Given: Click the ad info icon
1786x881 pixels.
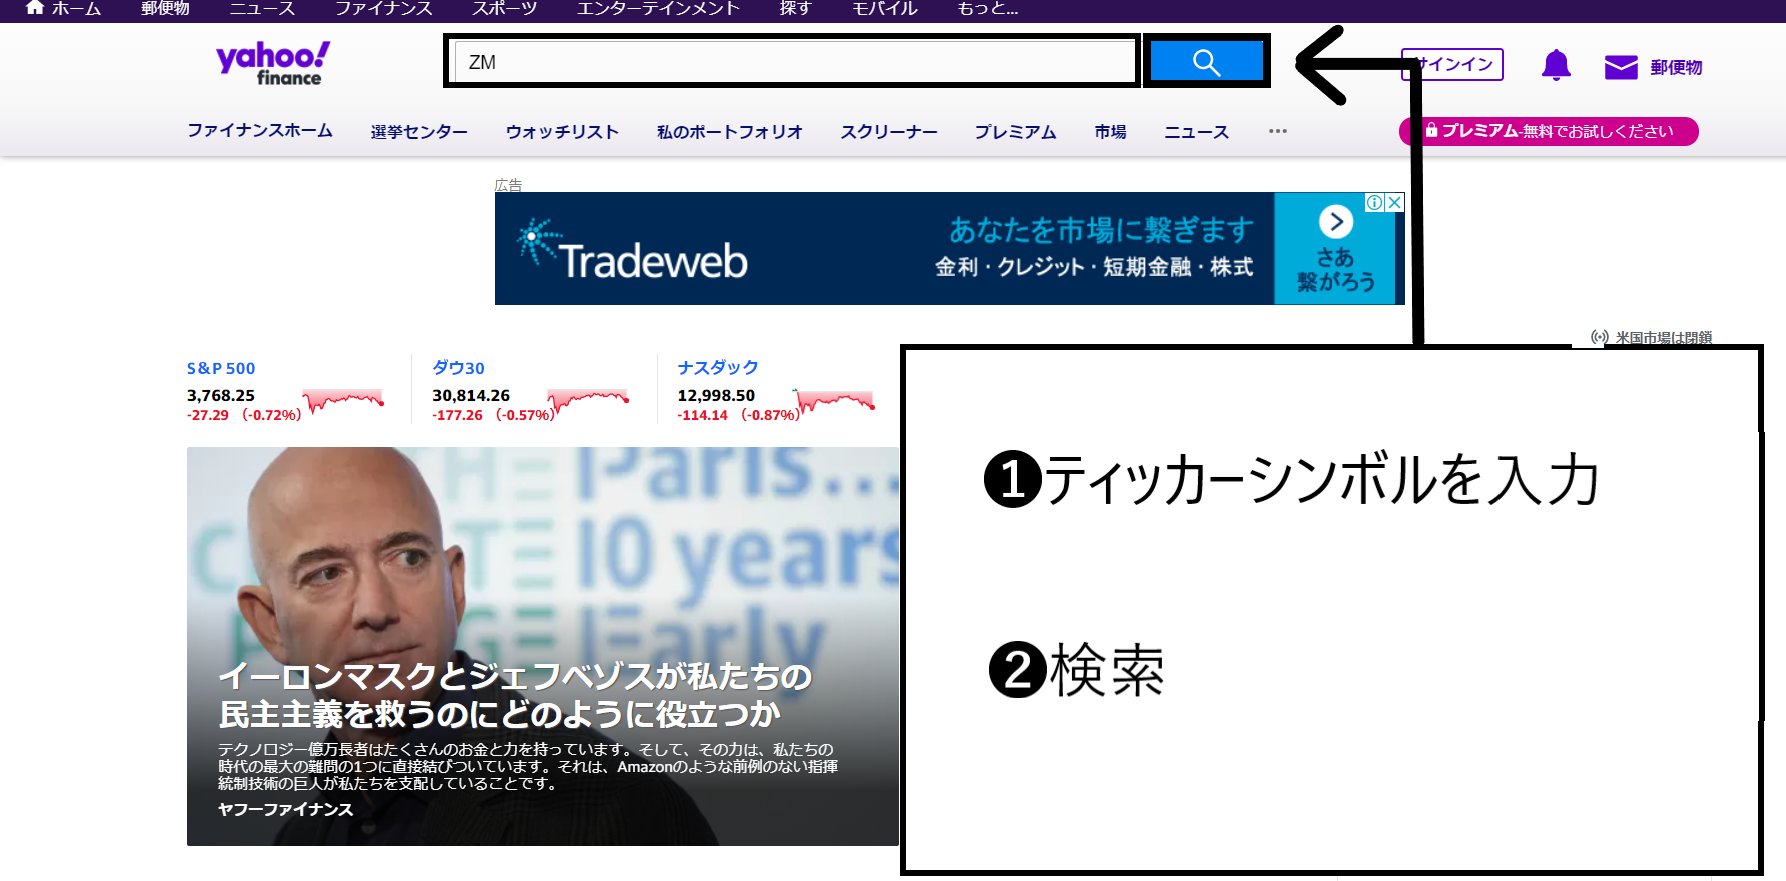Looking at the screenshot, I should click(x=1375, y=202).
